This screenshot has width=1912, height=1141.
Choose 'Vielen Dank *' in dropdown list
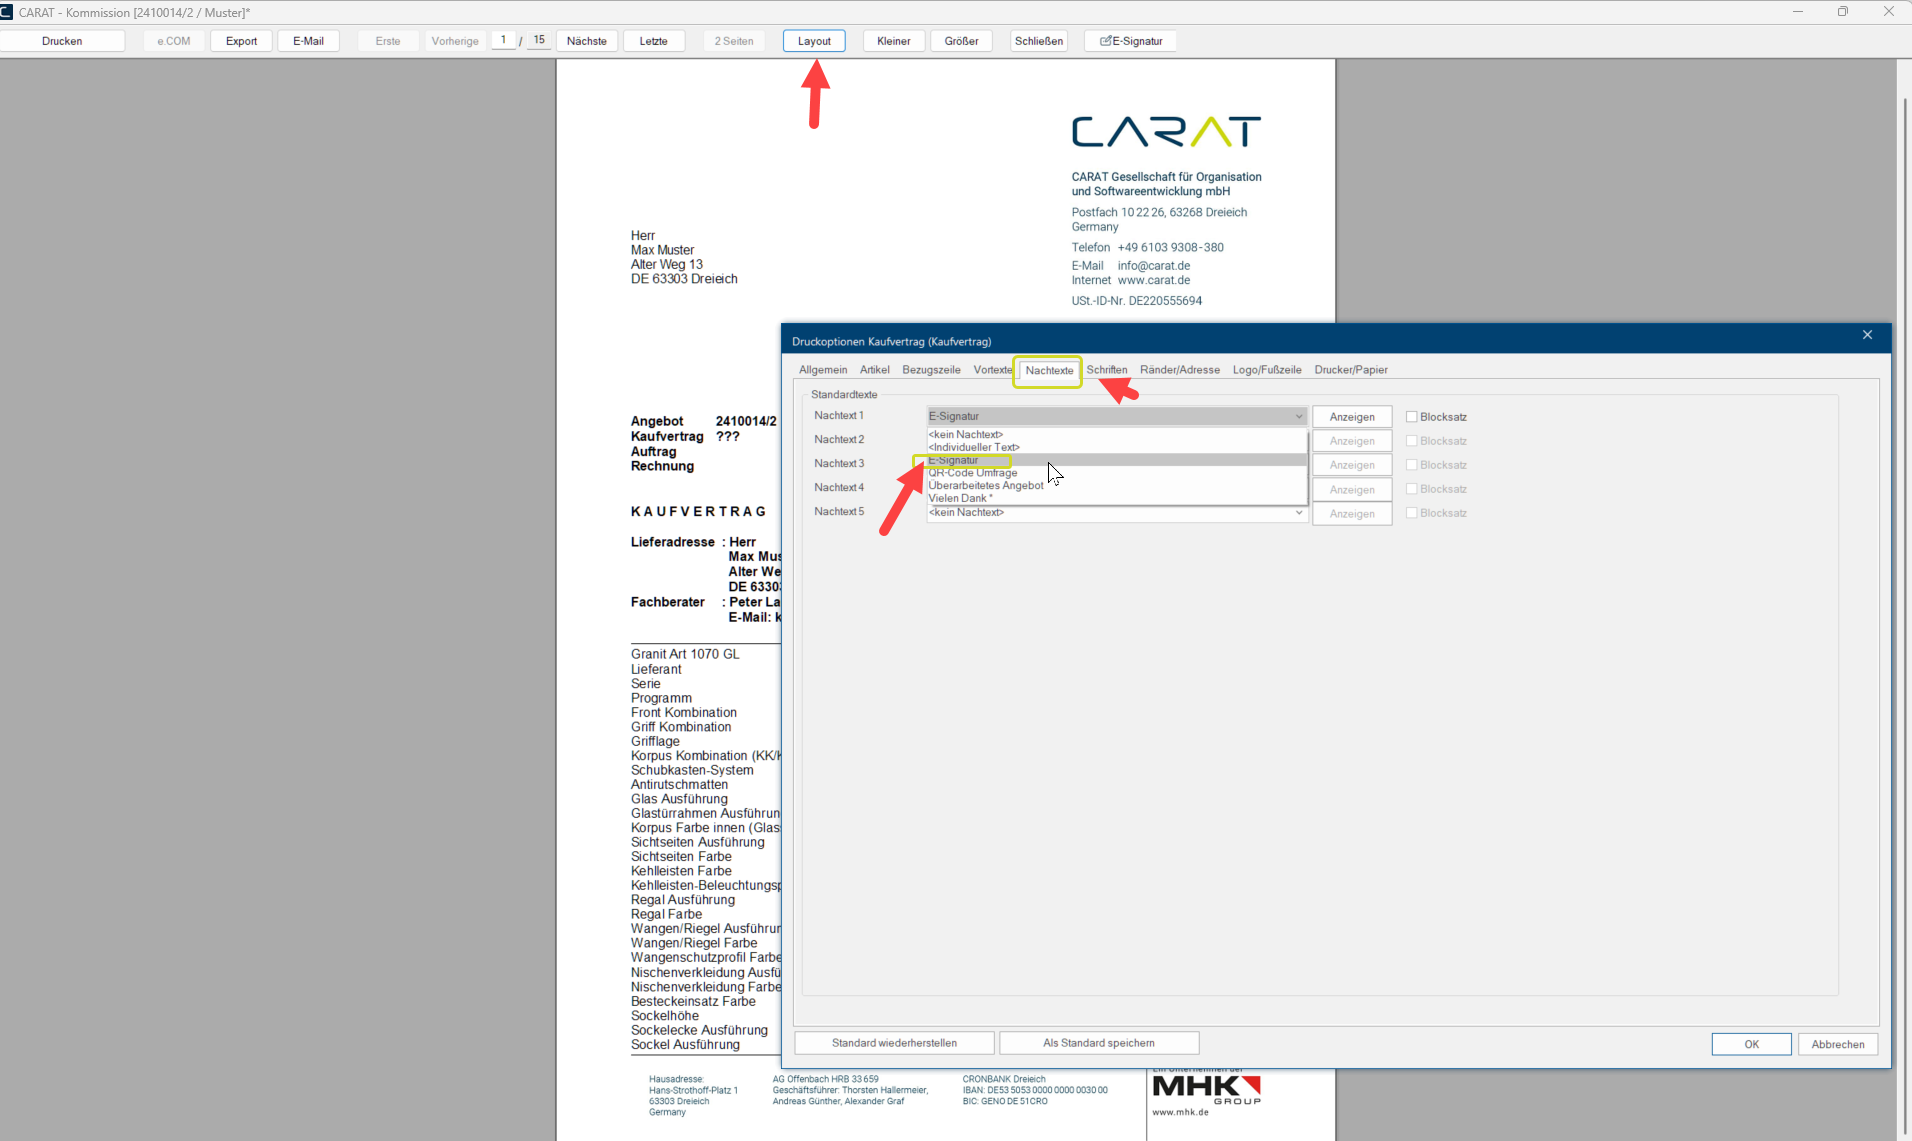pyautogui.click(x=960, y=498)
